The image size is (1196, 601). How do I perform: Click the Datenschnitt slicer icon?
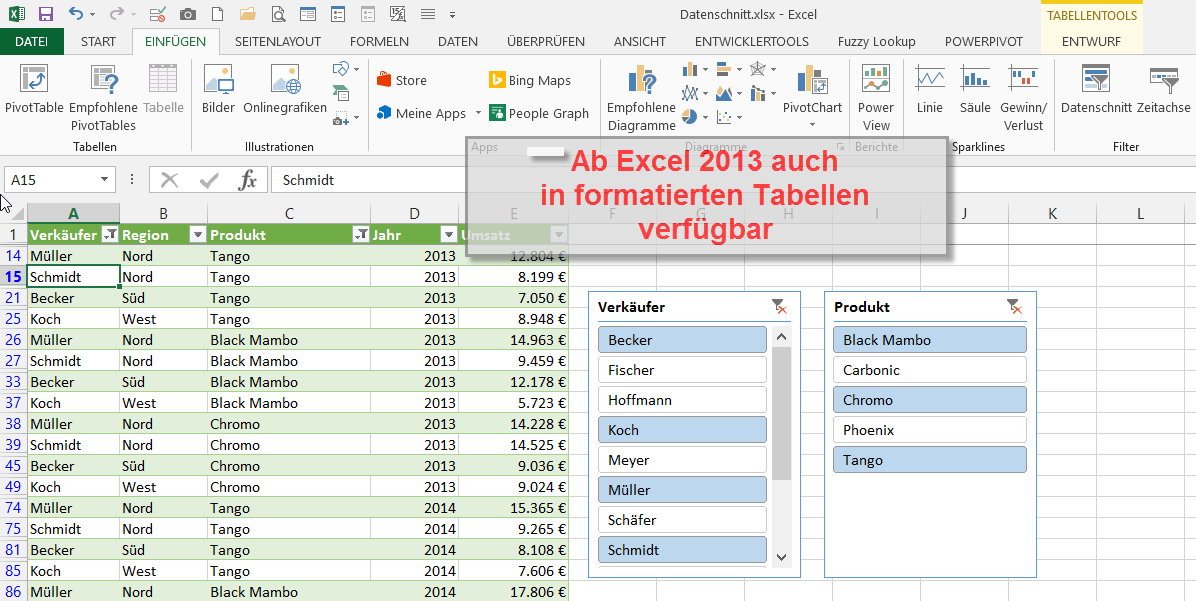pos(1096,90)
